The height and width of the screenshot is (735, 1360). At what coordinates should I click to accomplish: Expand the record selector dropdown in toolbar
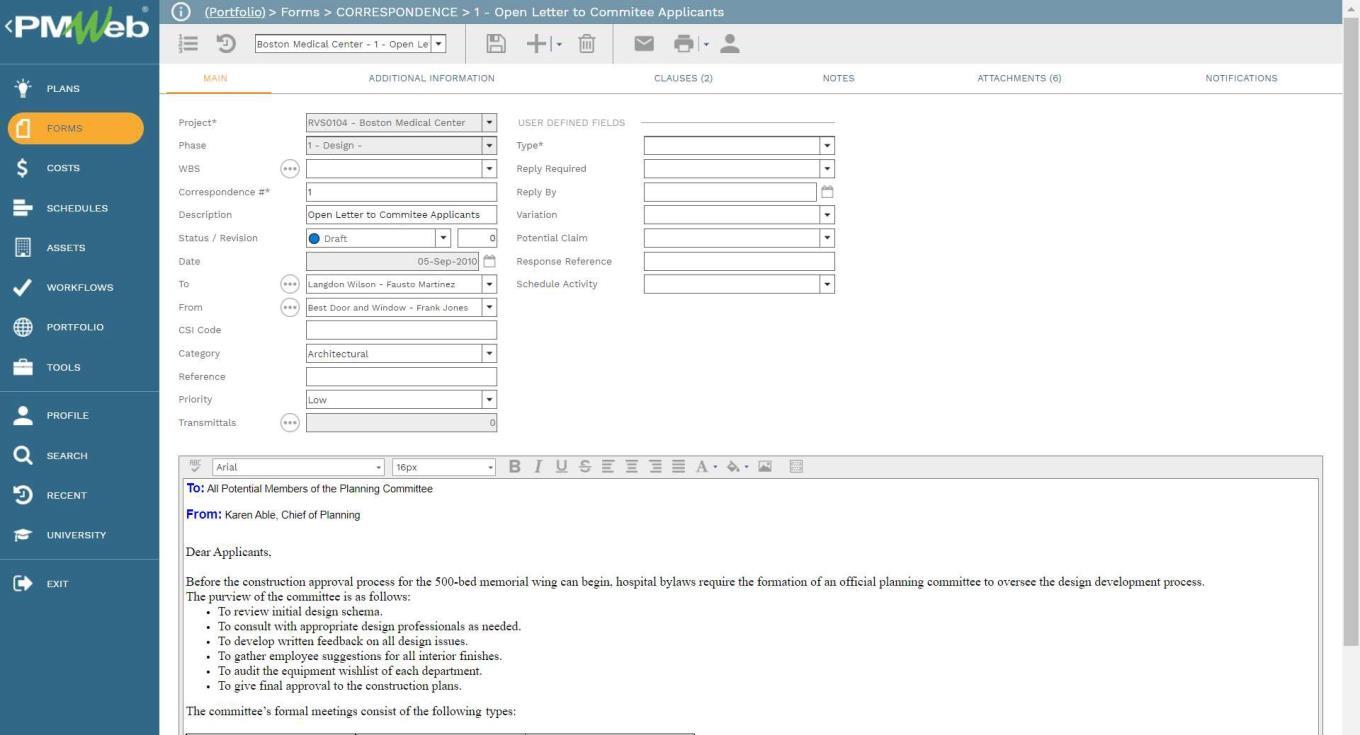click(438, 44)
